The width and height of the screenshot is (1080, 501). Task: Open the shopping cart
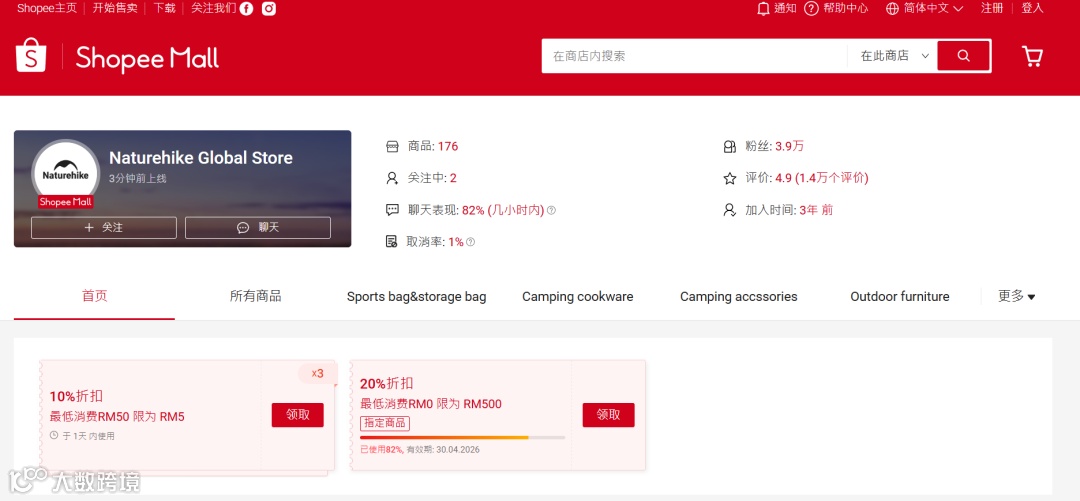point(1032,57)
